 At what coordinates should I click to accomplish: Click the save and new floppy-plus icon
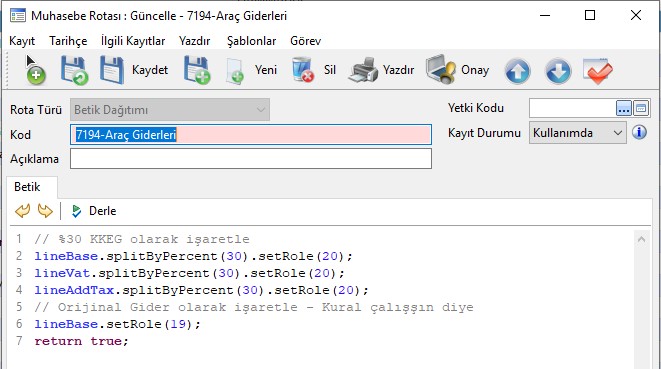[197, 70]
